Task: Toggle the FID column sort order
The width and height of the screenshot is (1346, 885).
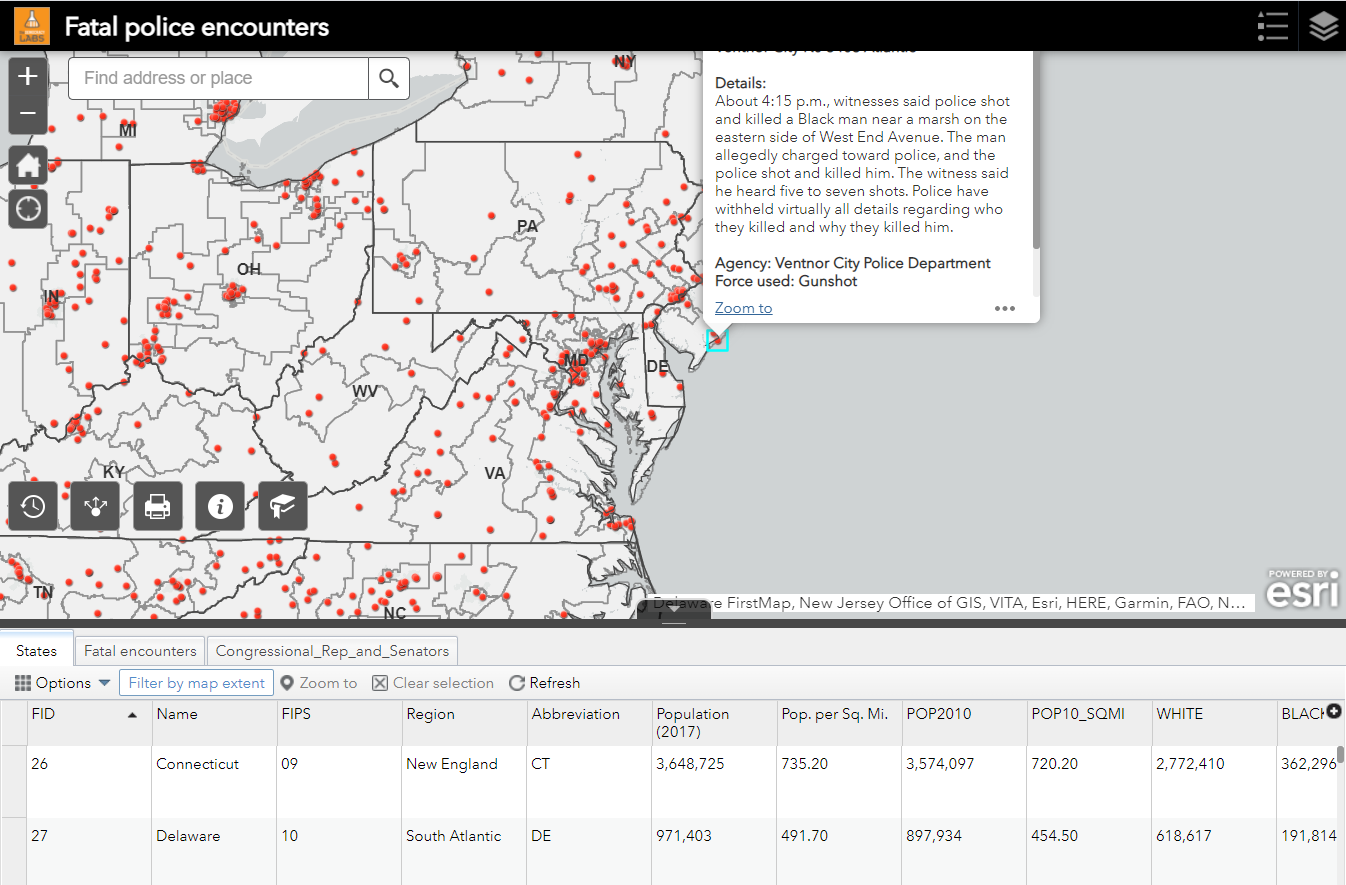Action: click(x=88, y=714)
